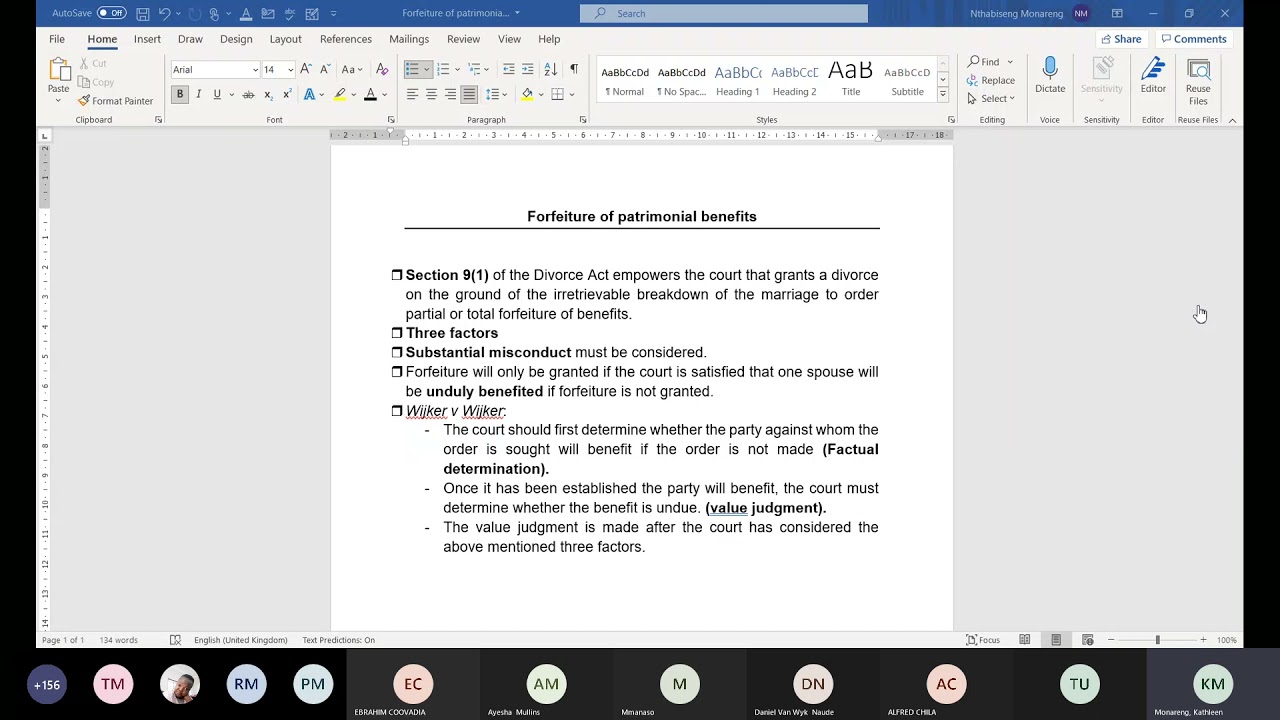Viewport: 1280px width, 720px height.
Task: Switch to the Draw tab
Action: [x=190, y=39]
